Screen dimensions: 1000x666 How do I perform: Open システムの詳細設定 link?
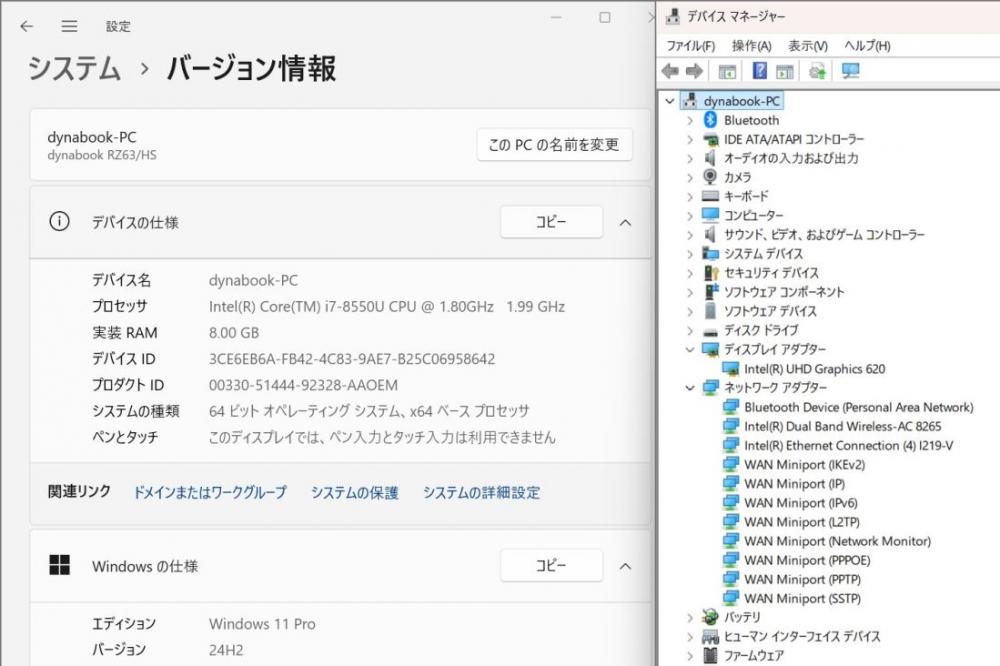coord(481,492)
